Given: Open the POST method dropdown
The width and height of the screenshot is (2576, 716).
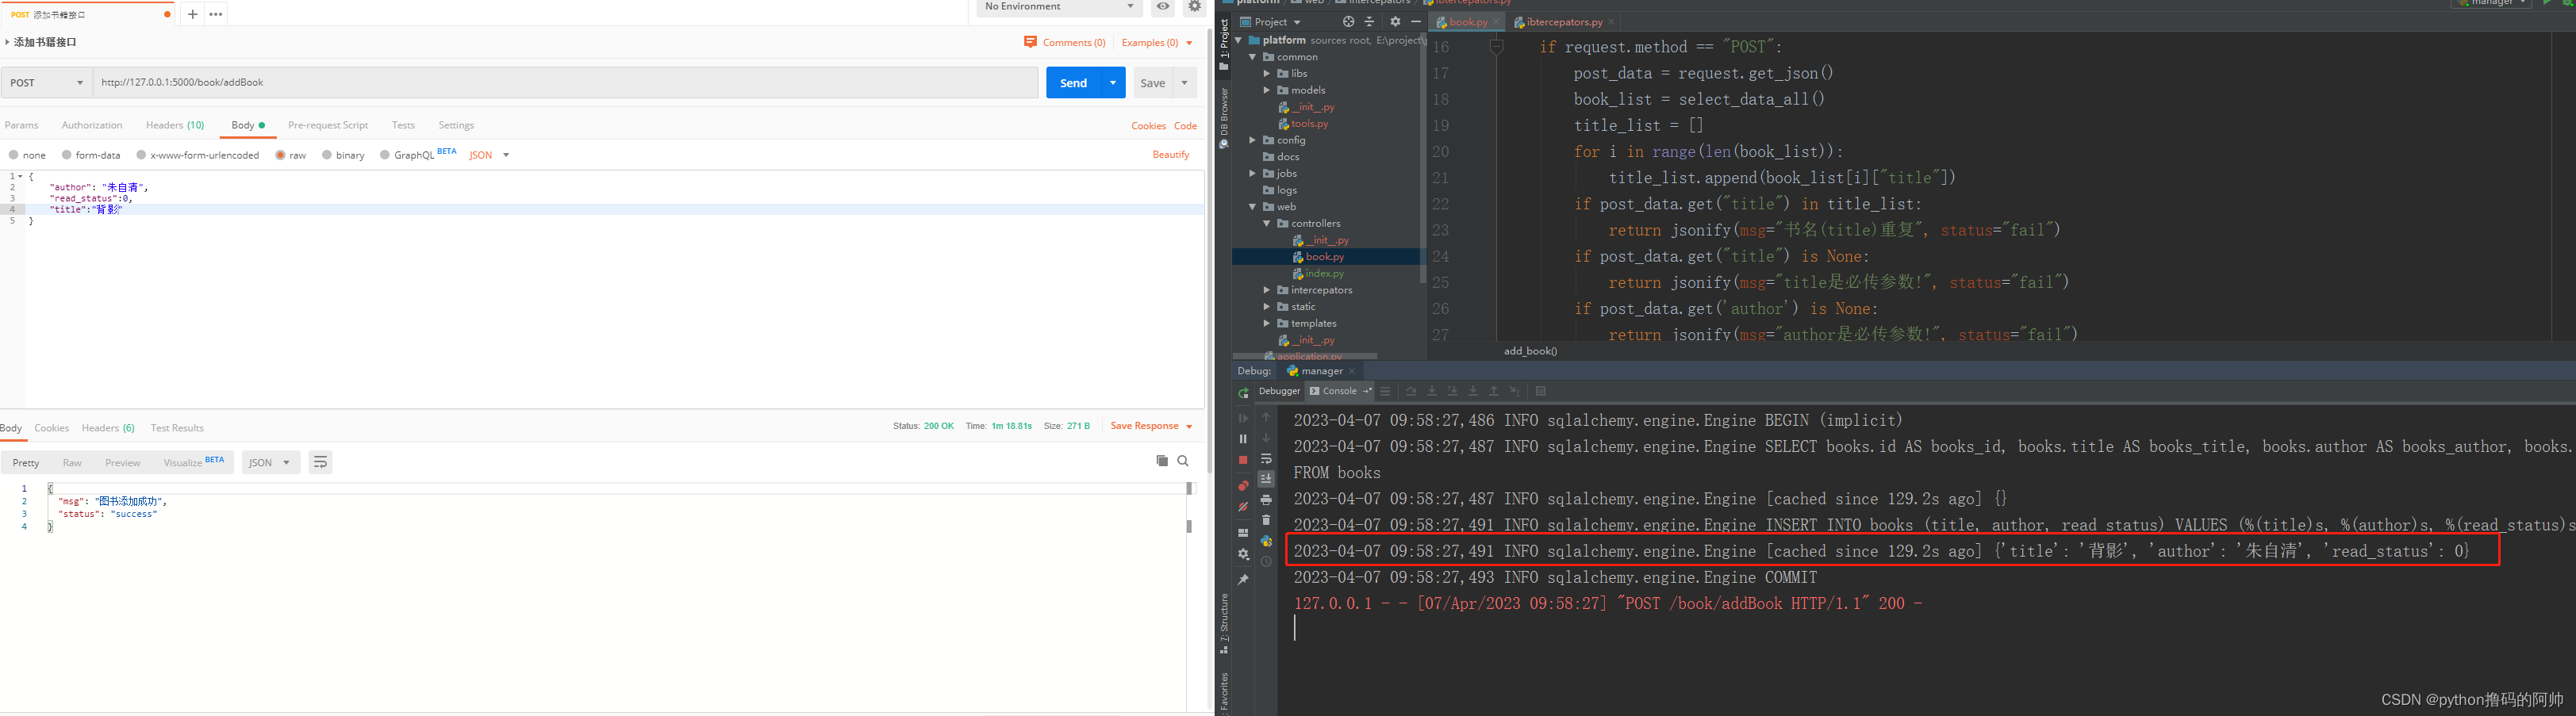Looking at the screenshot, I should coord(47,82).
